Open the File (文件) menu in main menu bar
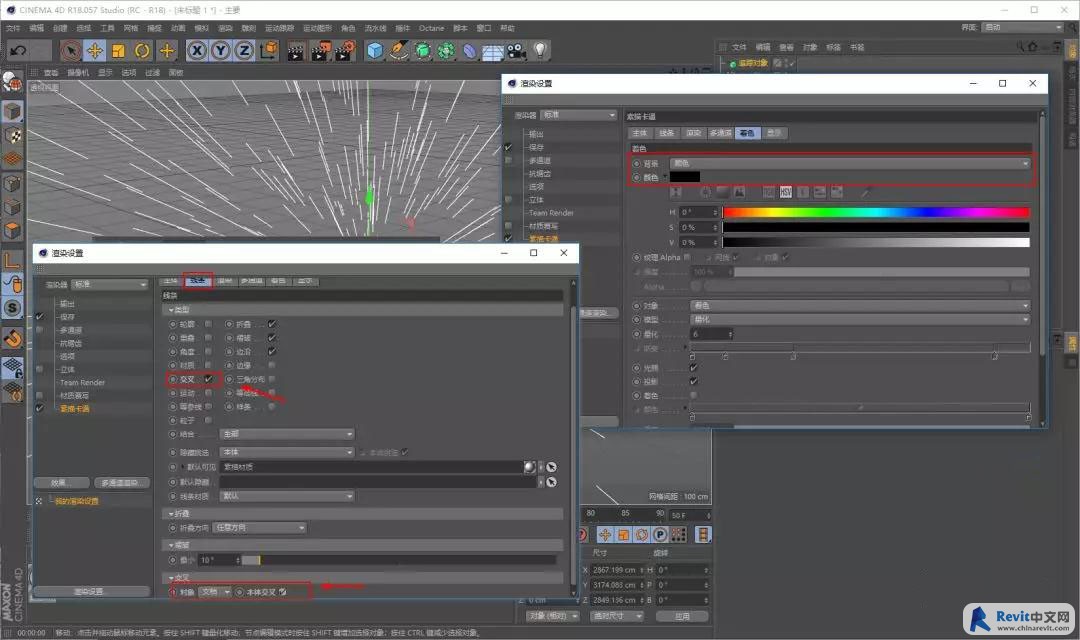Image resolution: width=1080 pixels, height=640 pixels. (x=13, y=28)
